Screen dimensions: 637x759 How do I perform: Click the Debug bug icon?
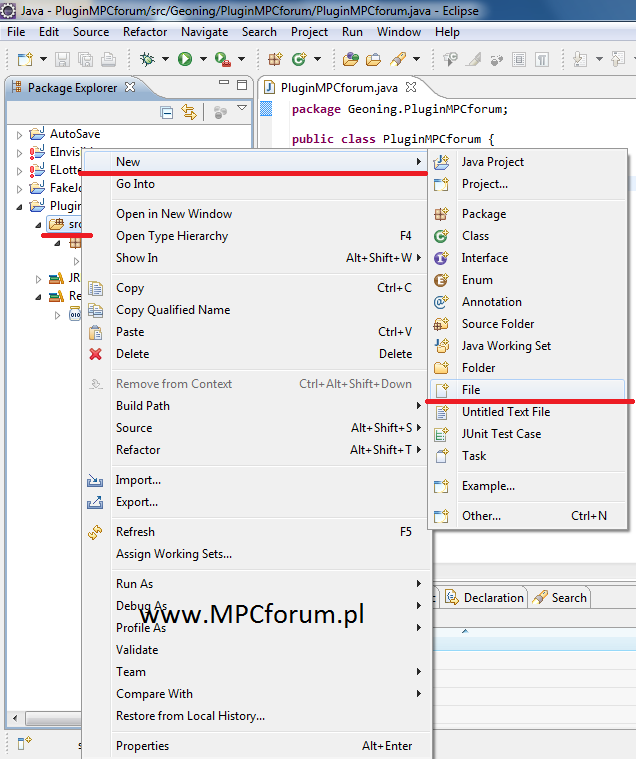click(x=147, y=60)
